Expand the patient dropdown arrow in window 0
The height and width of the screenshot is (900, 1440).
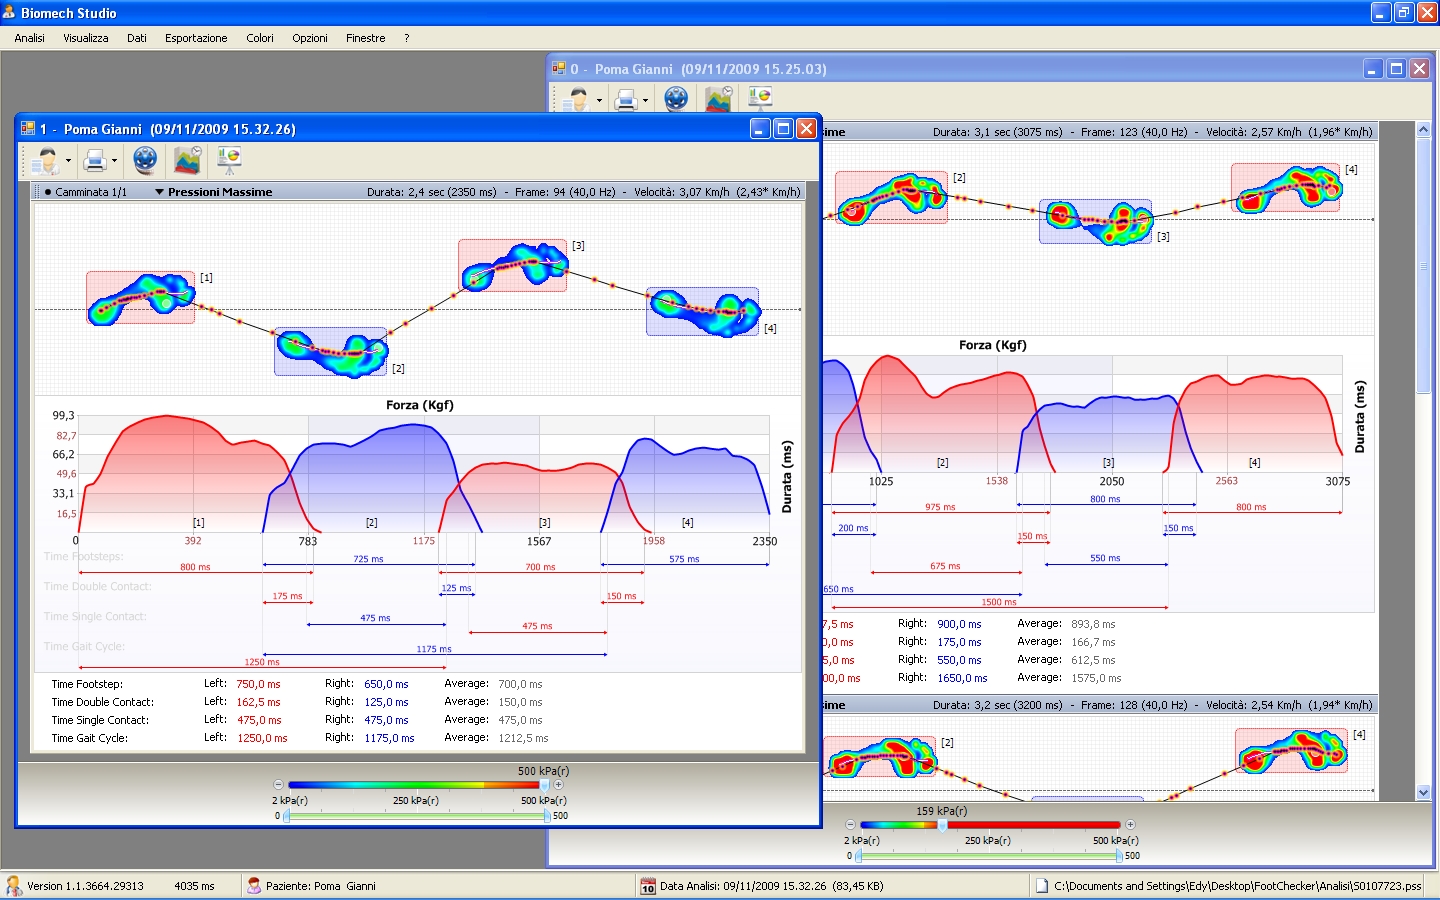(599, 100)
